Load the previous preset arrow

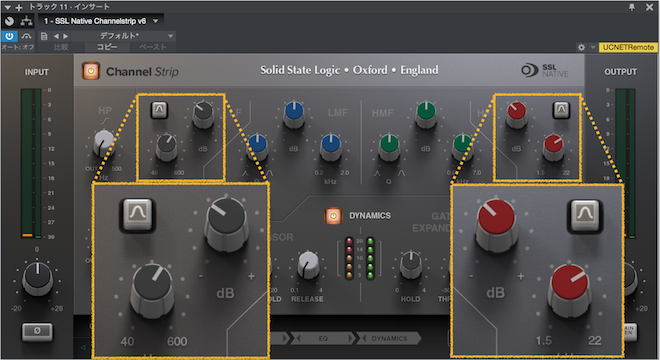click(56, 36)
